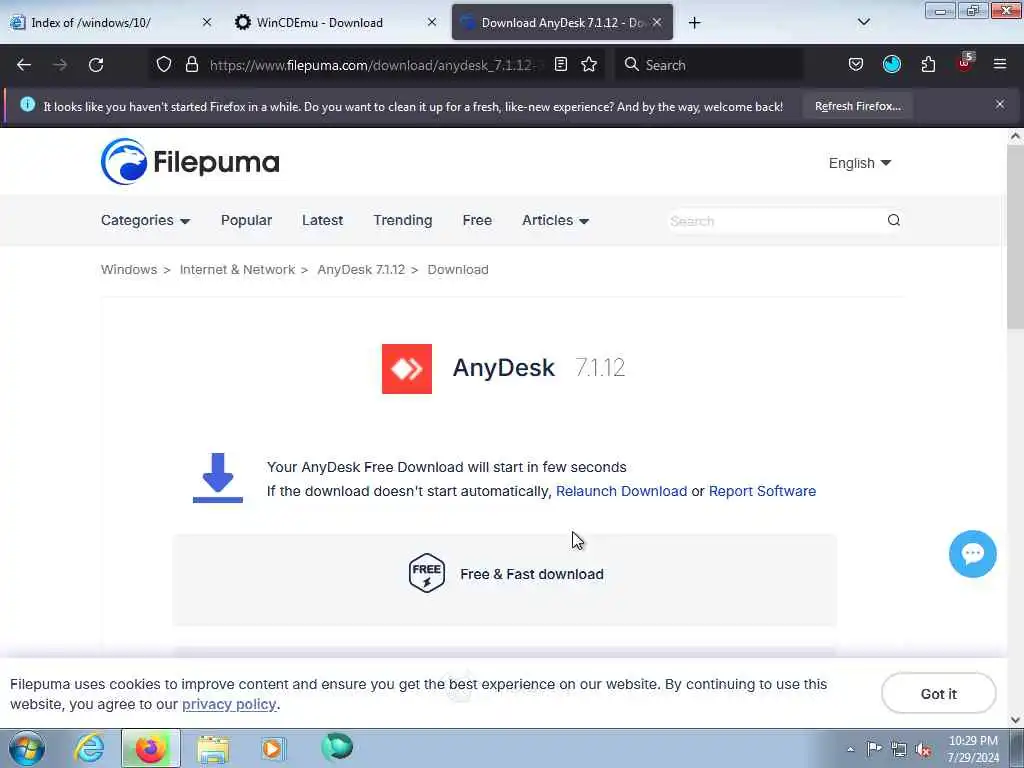The height and width of the screenshot is (768, 1024).
Task: Click the blue download arrow icon
Action: (x=217, y=478)
